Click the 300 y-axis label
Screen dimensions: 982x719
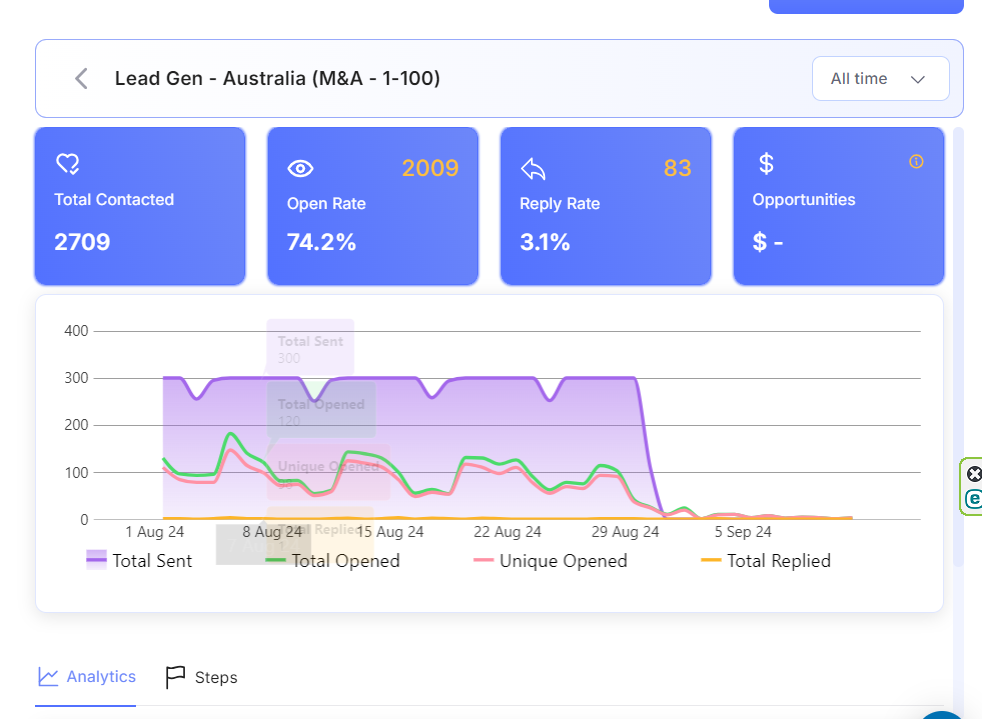point(76,378)
